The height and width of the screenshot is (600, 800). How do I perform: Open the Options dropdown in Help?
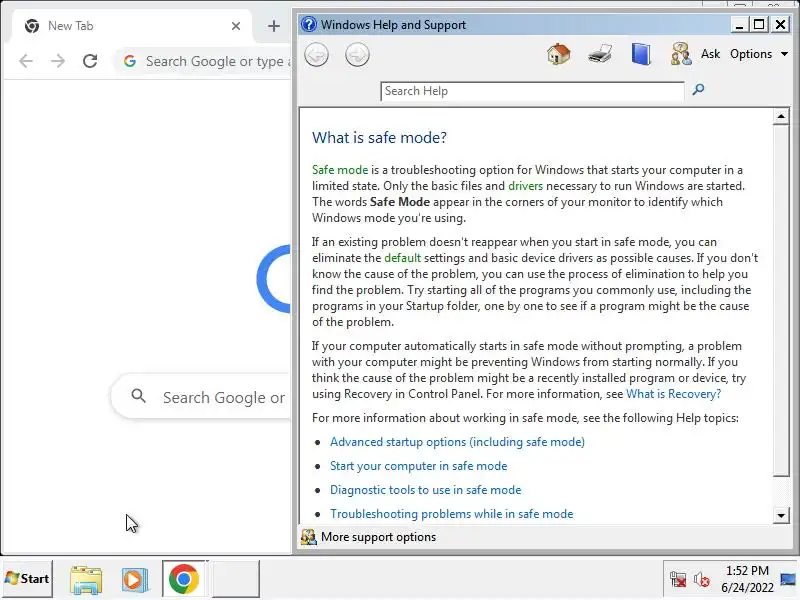[759, 54]
